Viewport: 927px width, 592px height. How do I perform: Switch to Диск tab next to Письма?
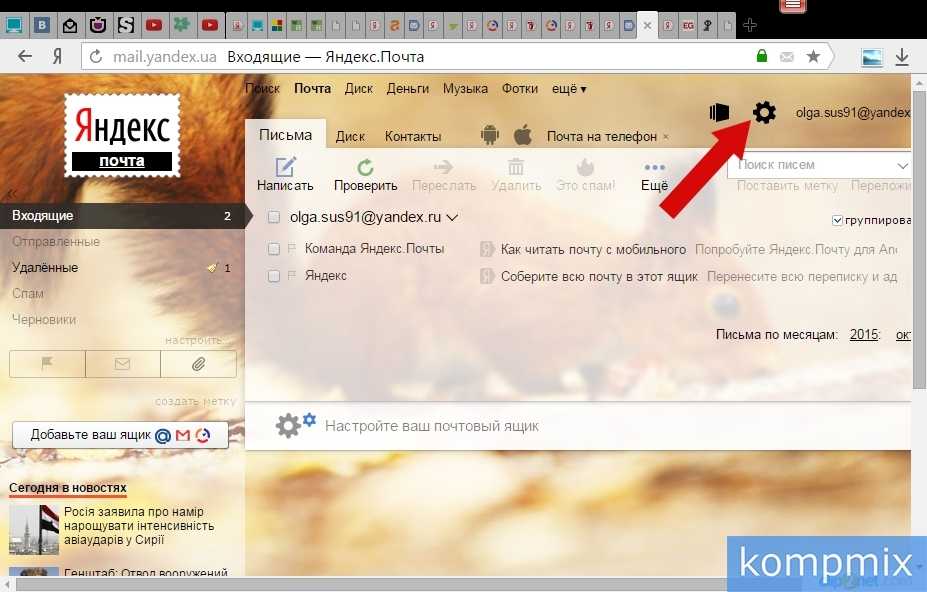pos(350,137)
